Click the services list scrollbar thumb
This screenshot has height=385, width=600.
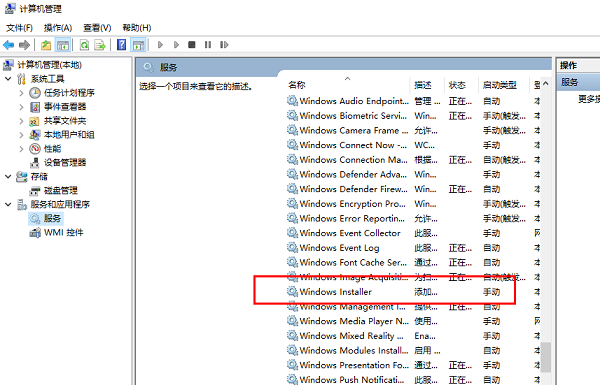click(x=546, y=357)
